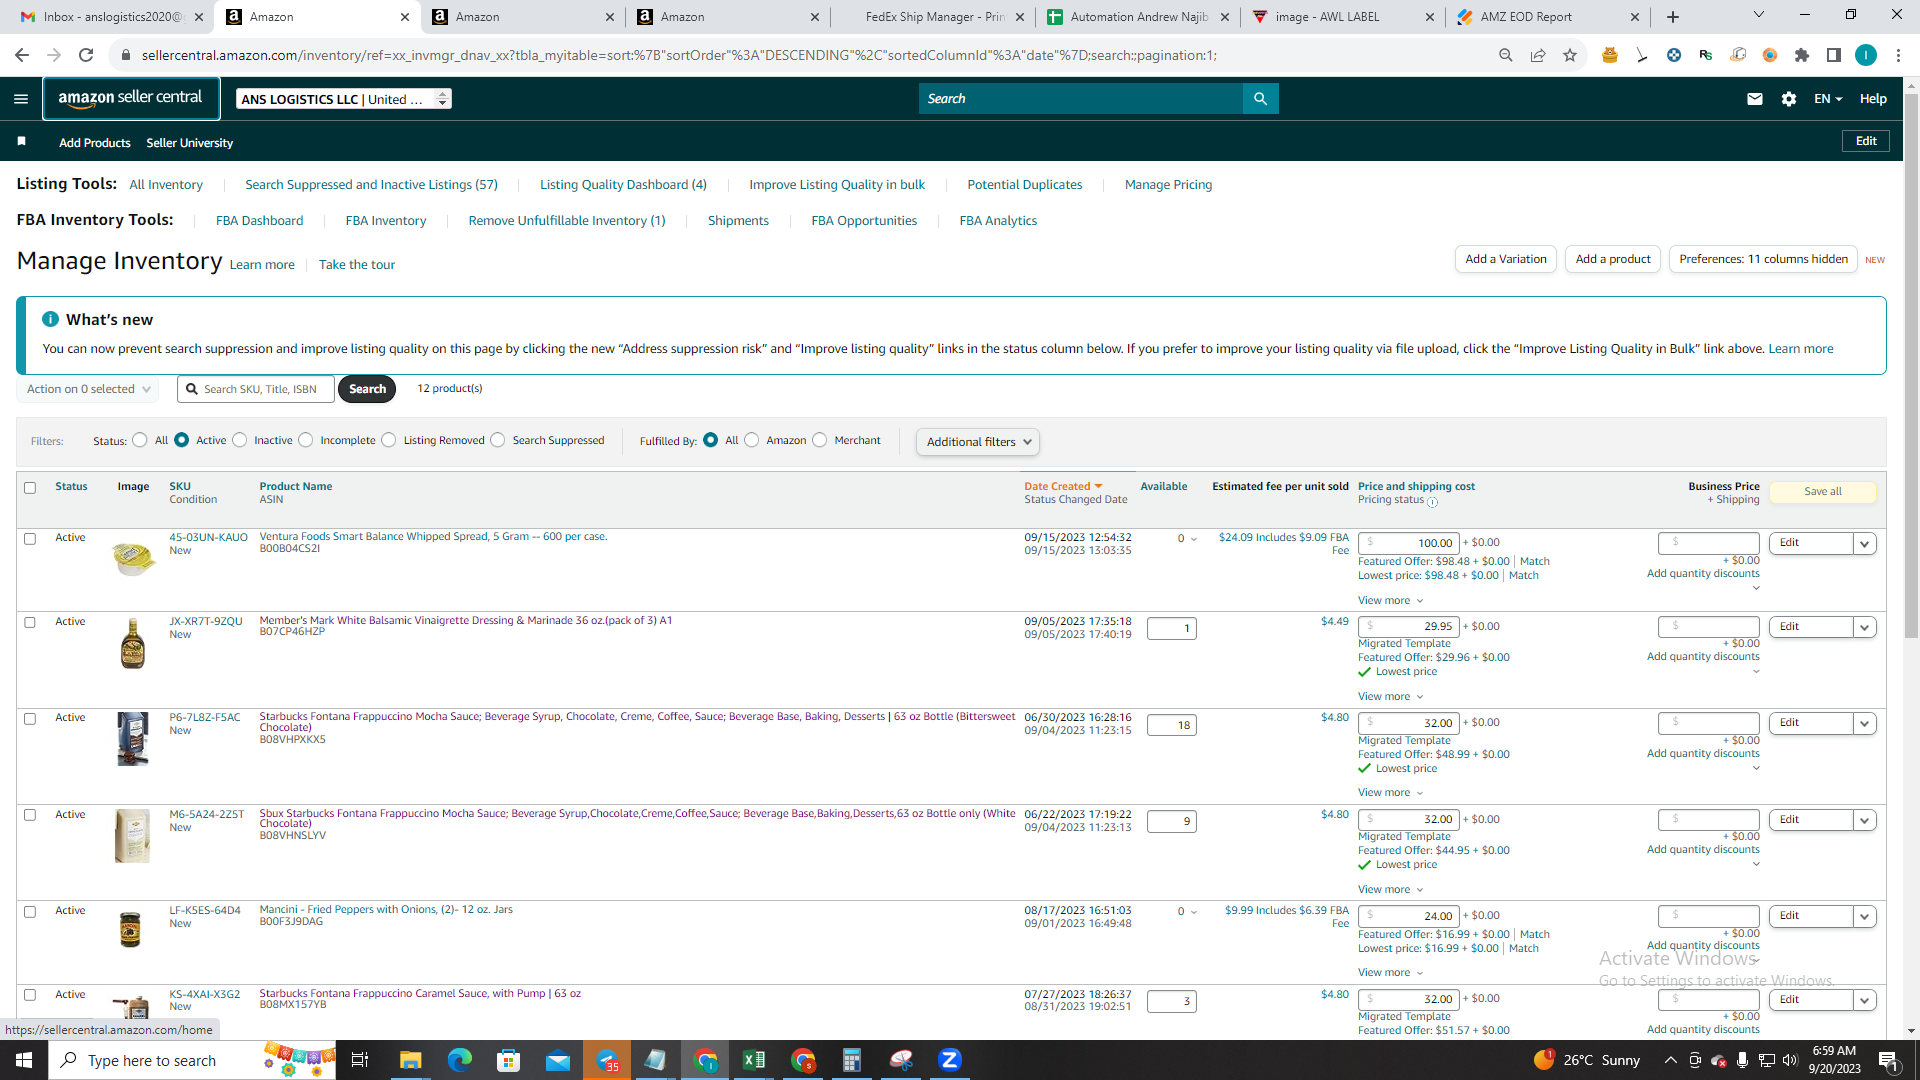Click the Task View taskbar icon
1920x1080 pixels.
(x=360, y=1060)
